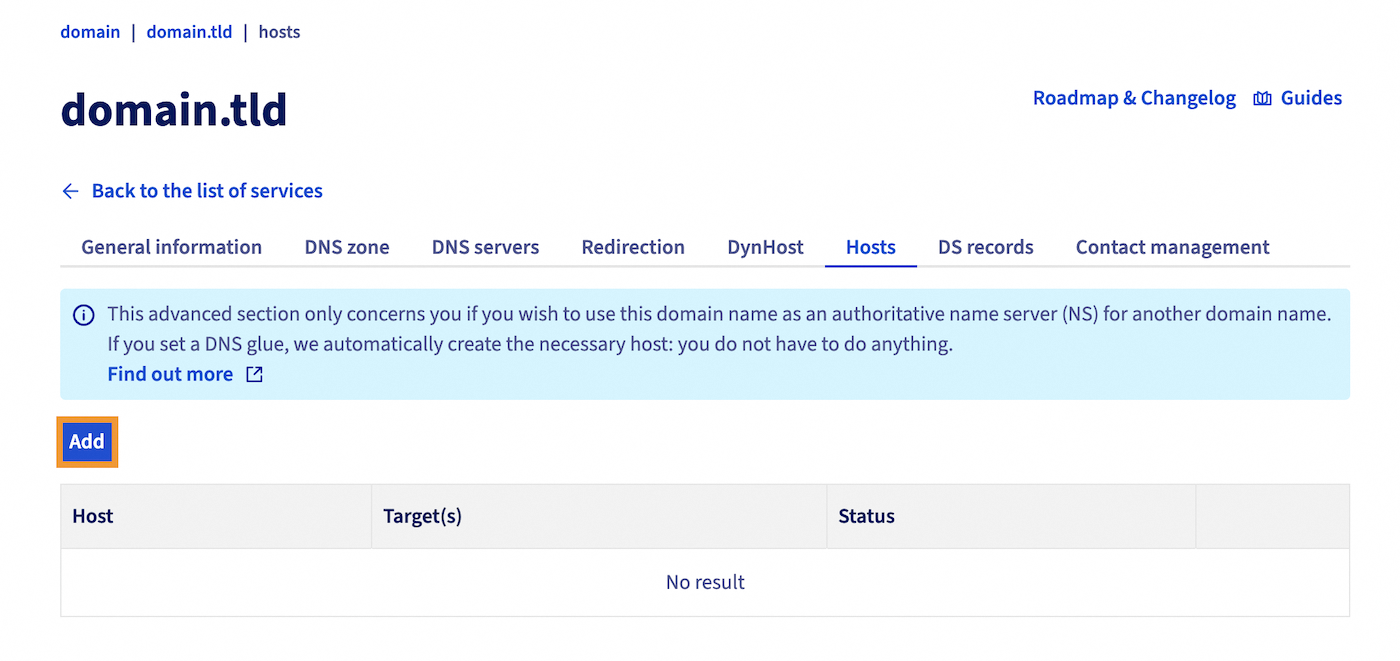Image resolution: width=1400 pixels, height=661 pixels.
Task: Open the Roadmap & Changelog link
Action: 1133,97
